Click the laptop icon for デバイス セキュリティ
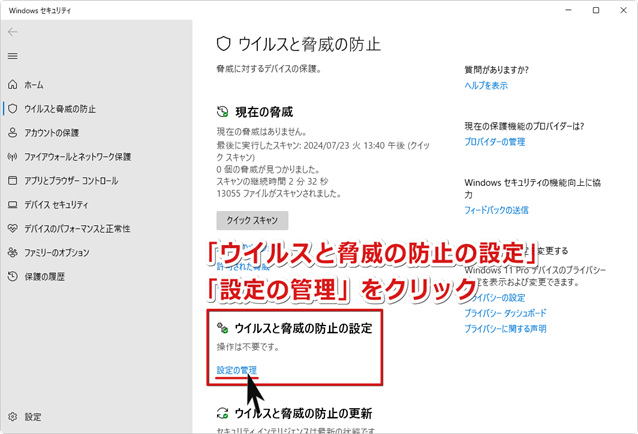The image size is (638, 434). coord(13,205)
